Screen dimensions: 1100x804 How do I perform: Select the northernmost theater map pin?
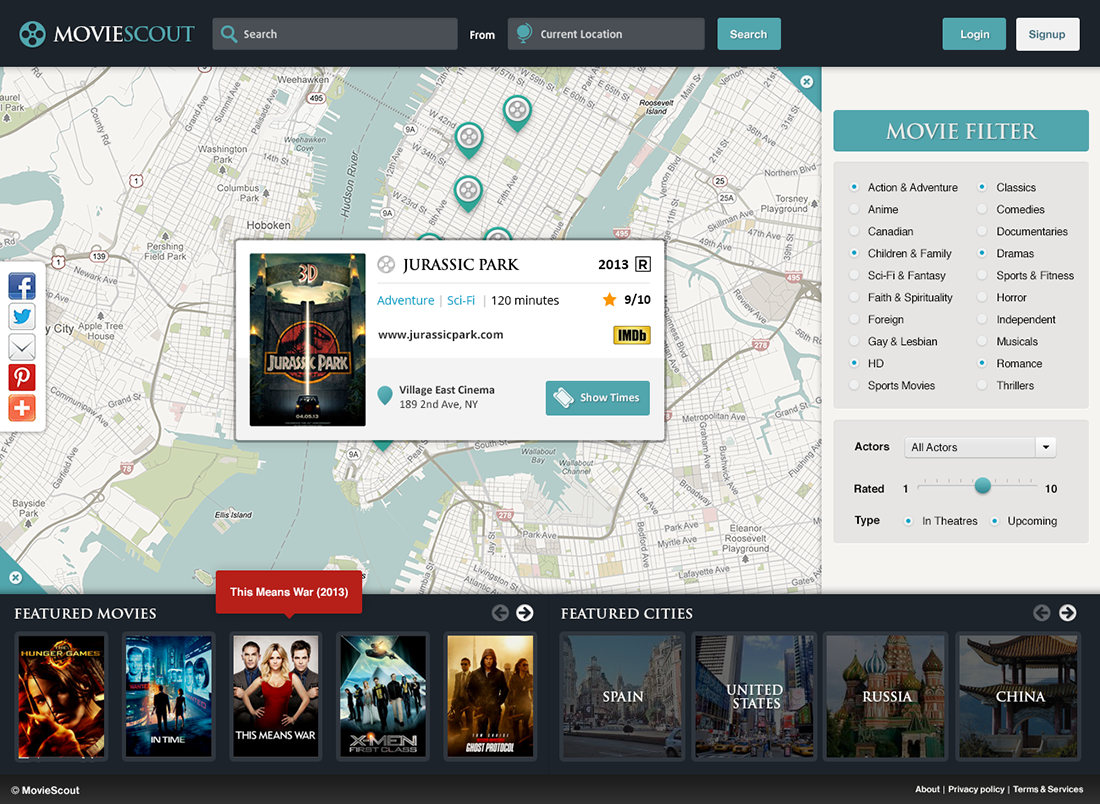pos(517,110)
